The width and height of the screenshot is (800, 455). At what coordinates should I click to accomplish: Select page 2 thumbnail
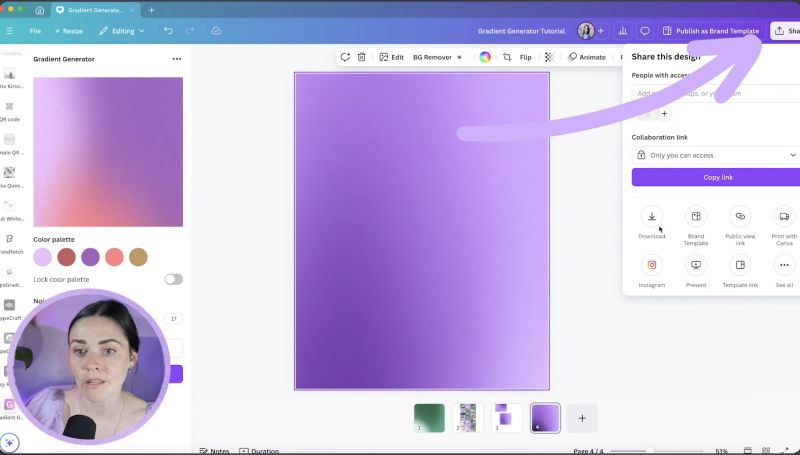pyautogui.click(x=468, y=418)
